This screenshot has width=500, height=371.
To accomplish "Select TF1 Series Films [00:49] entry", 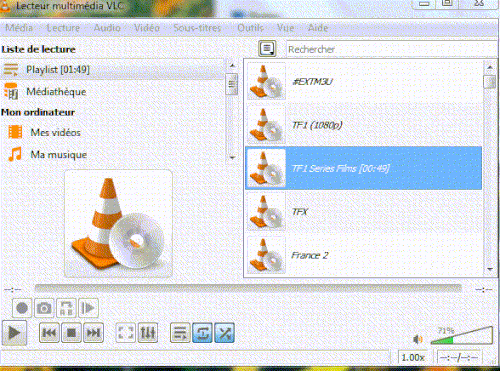I will (364, 168).
